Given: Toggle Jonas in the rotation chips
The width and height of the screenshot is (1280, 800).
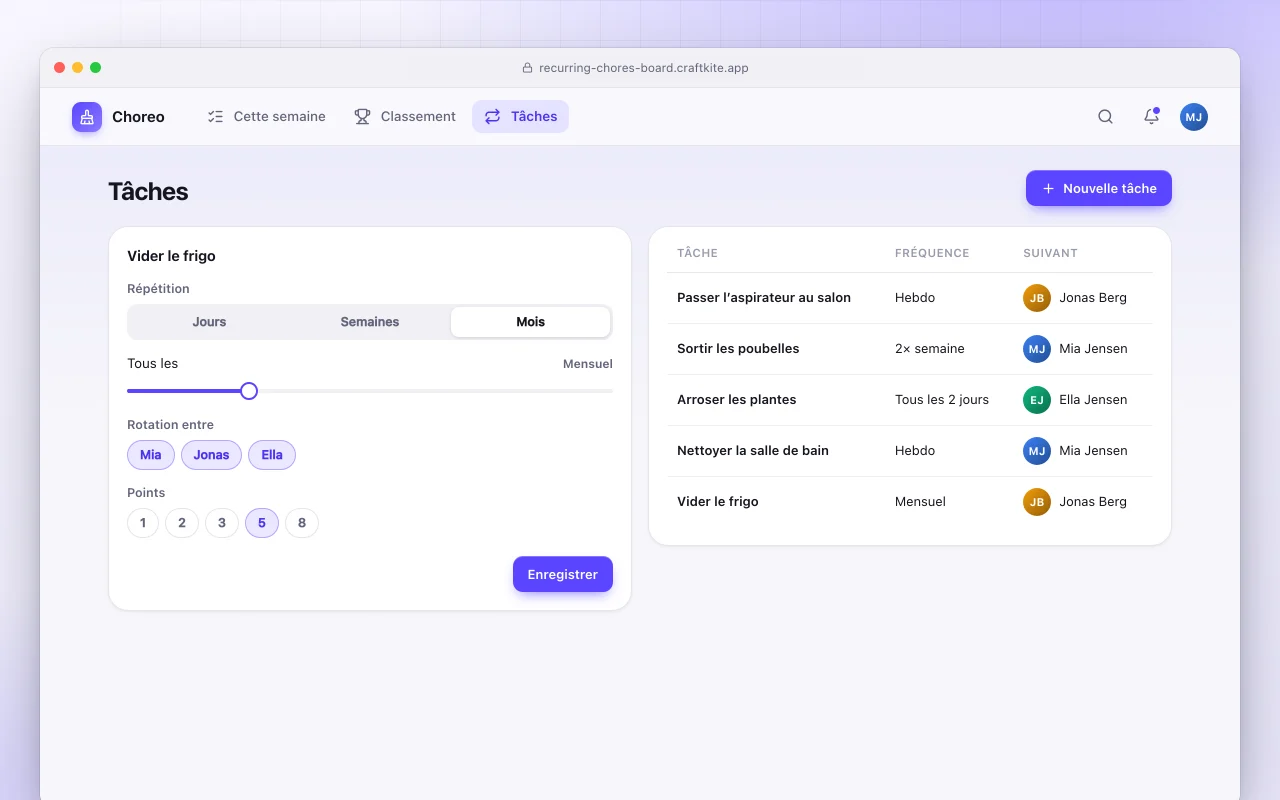Looking at the screenshot, I should click(x=211, y=455).
